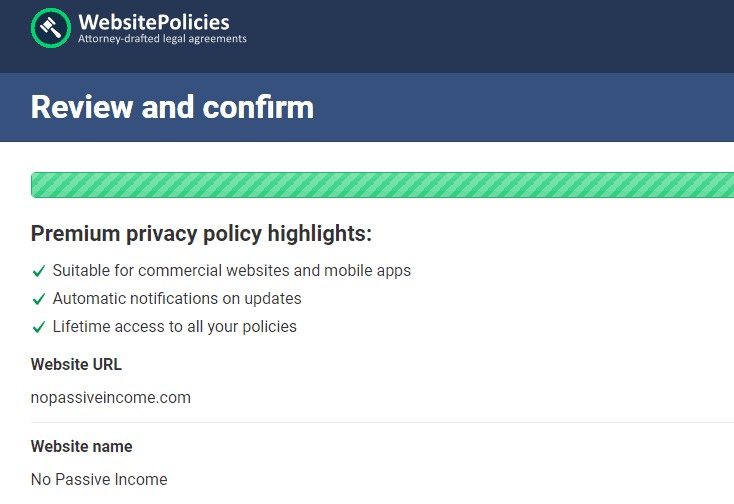This screenshot has height=504, width=734.
Task: Click the checkmark beside Automatic notifications
Action: pyautogui.click(x=39, y=299)
